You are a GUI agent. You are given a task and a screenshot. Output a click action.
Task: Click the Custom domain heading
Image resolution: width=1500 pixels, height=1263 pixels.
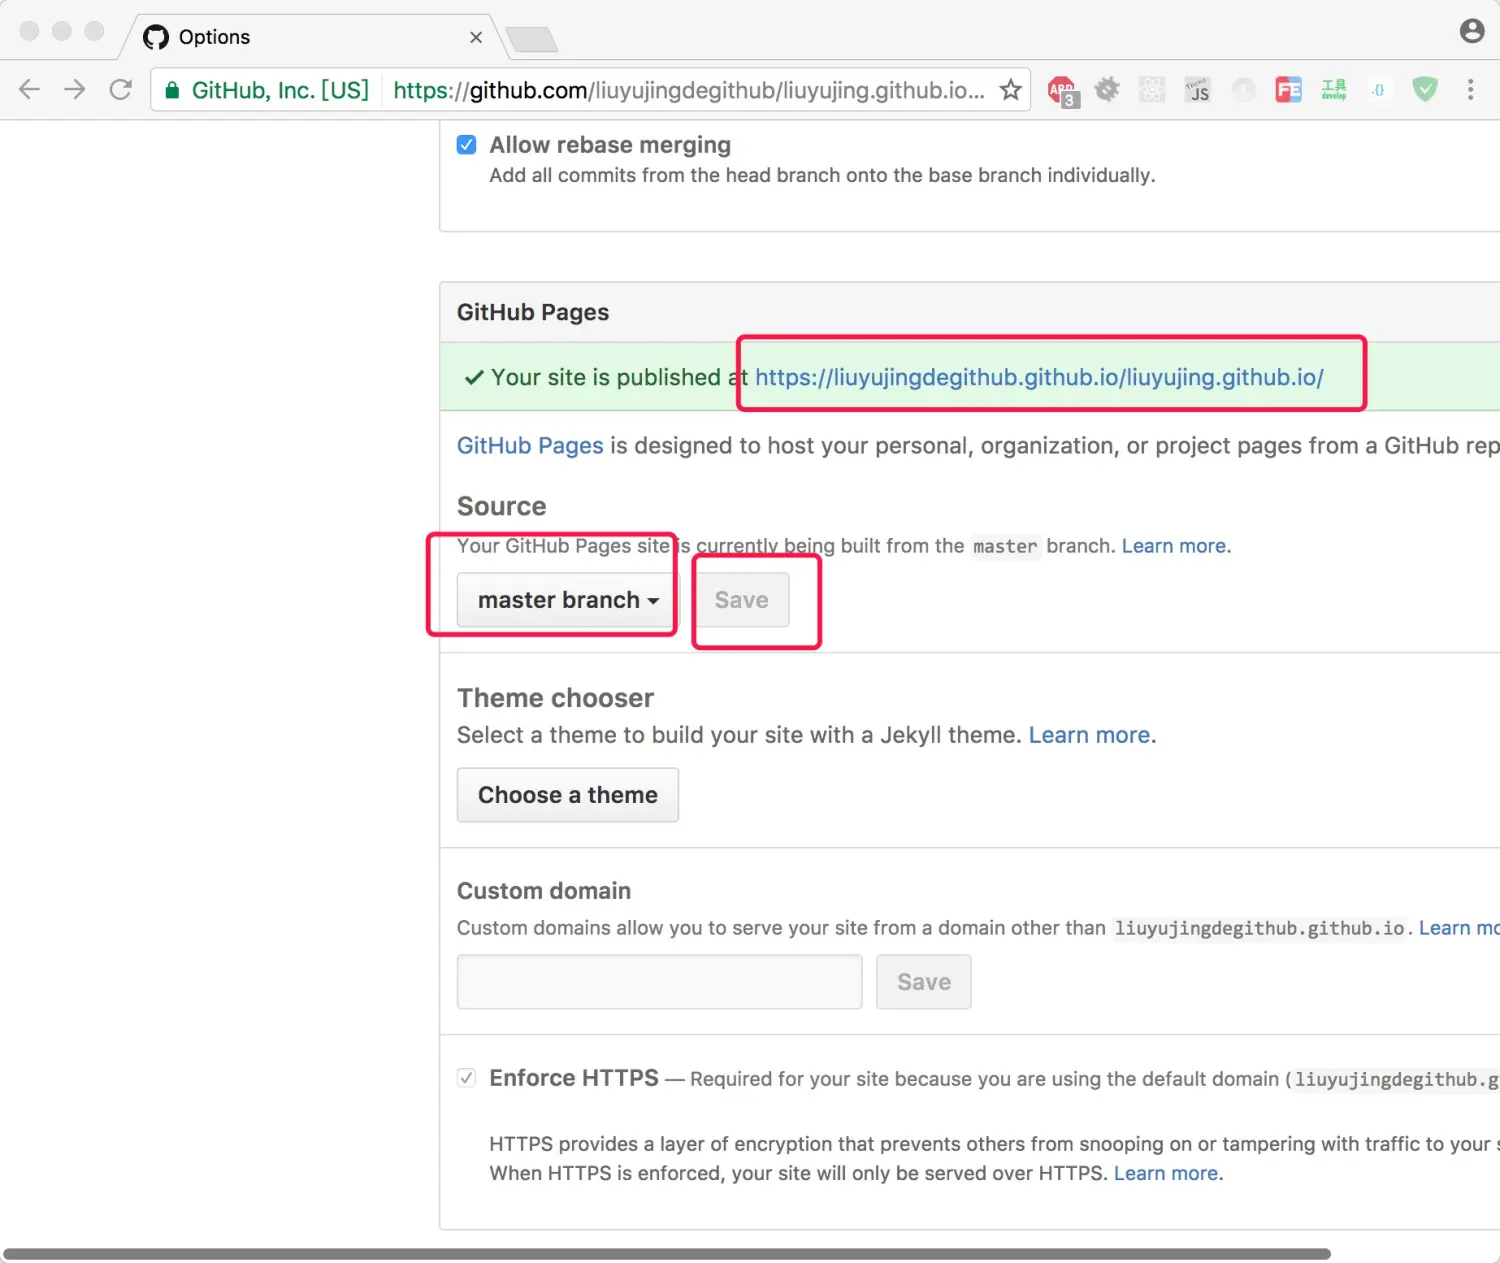pos(544,891)
